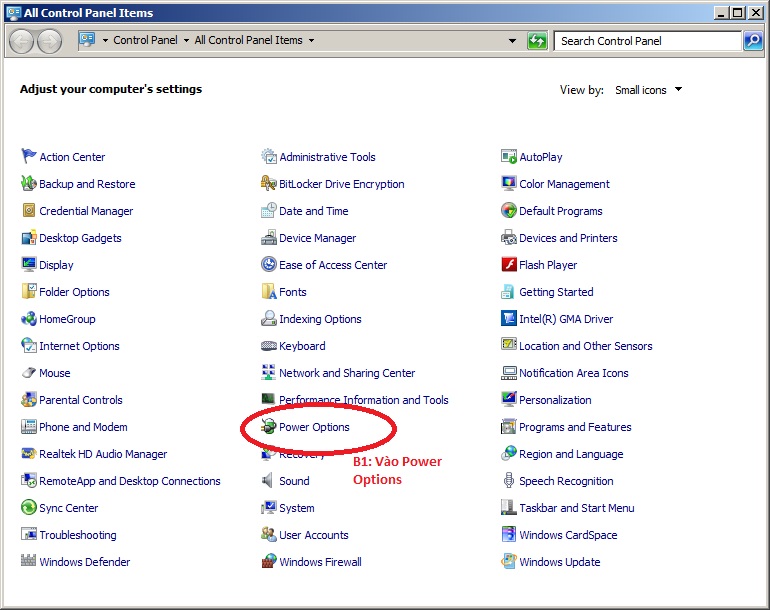
Task: Open the Region and Language globe icon
Action: pyautogui.click(x=509, y=453)
